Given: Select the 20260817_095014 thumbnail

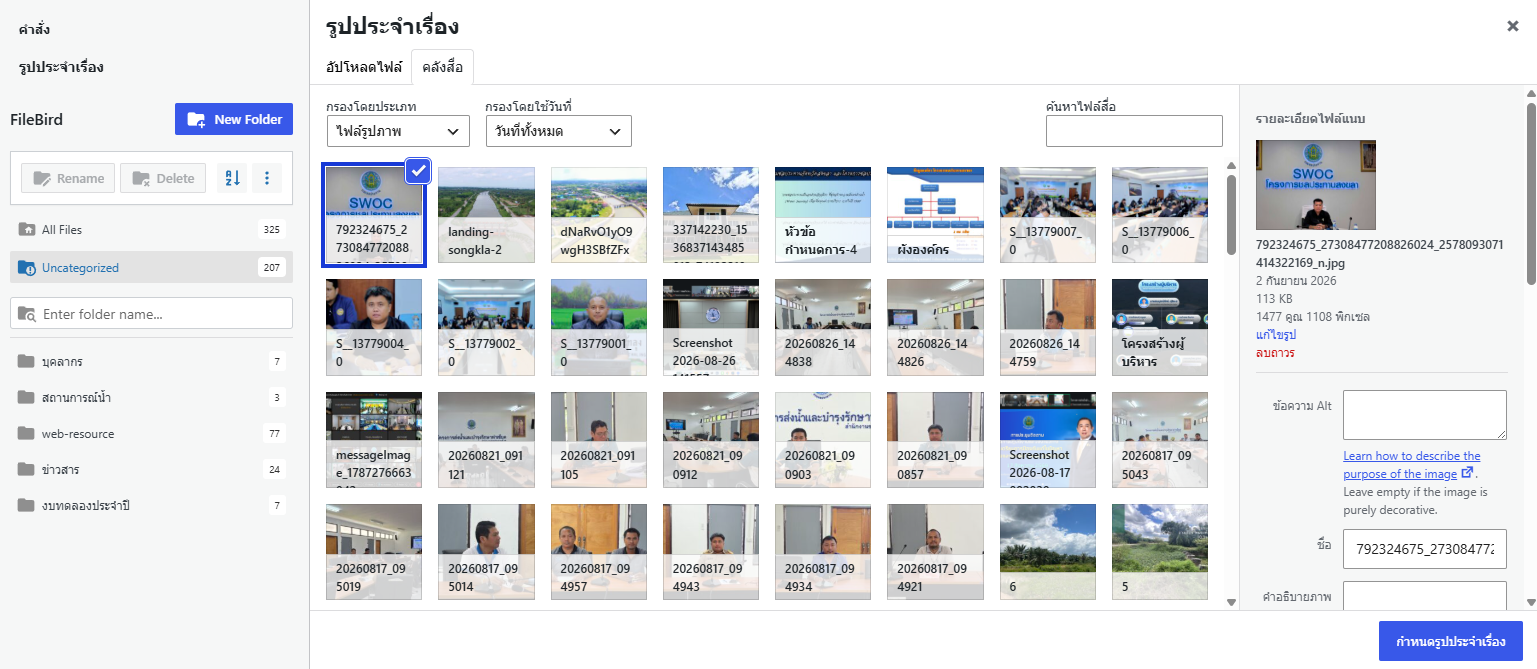Looking at the screenshot, I should point(486,552).
